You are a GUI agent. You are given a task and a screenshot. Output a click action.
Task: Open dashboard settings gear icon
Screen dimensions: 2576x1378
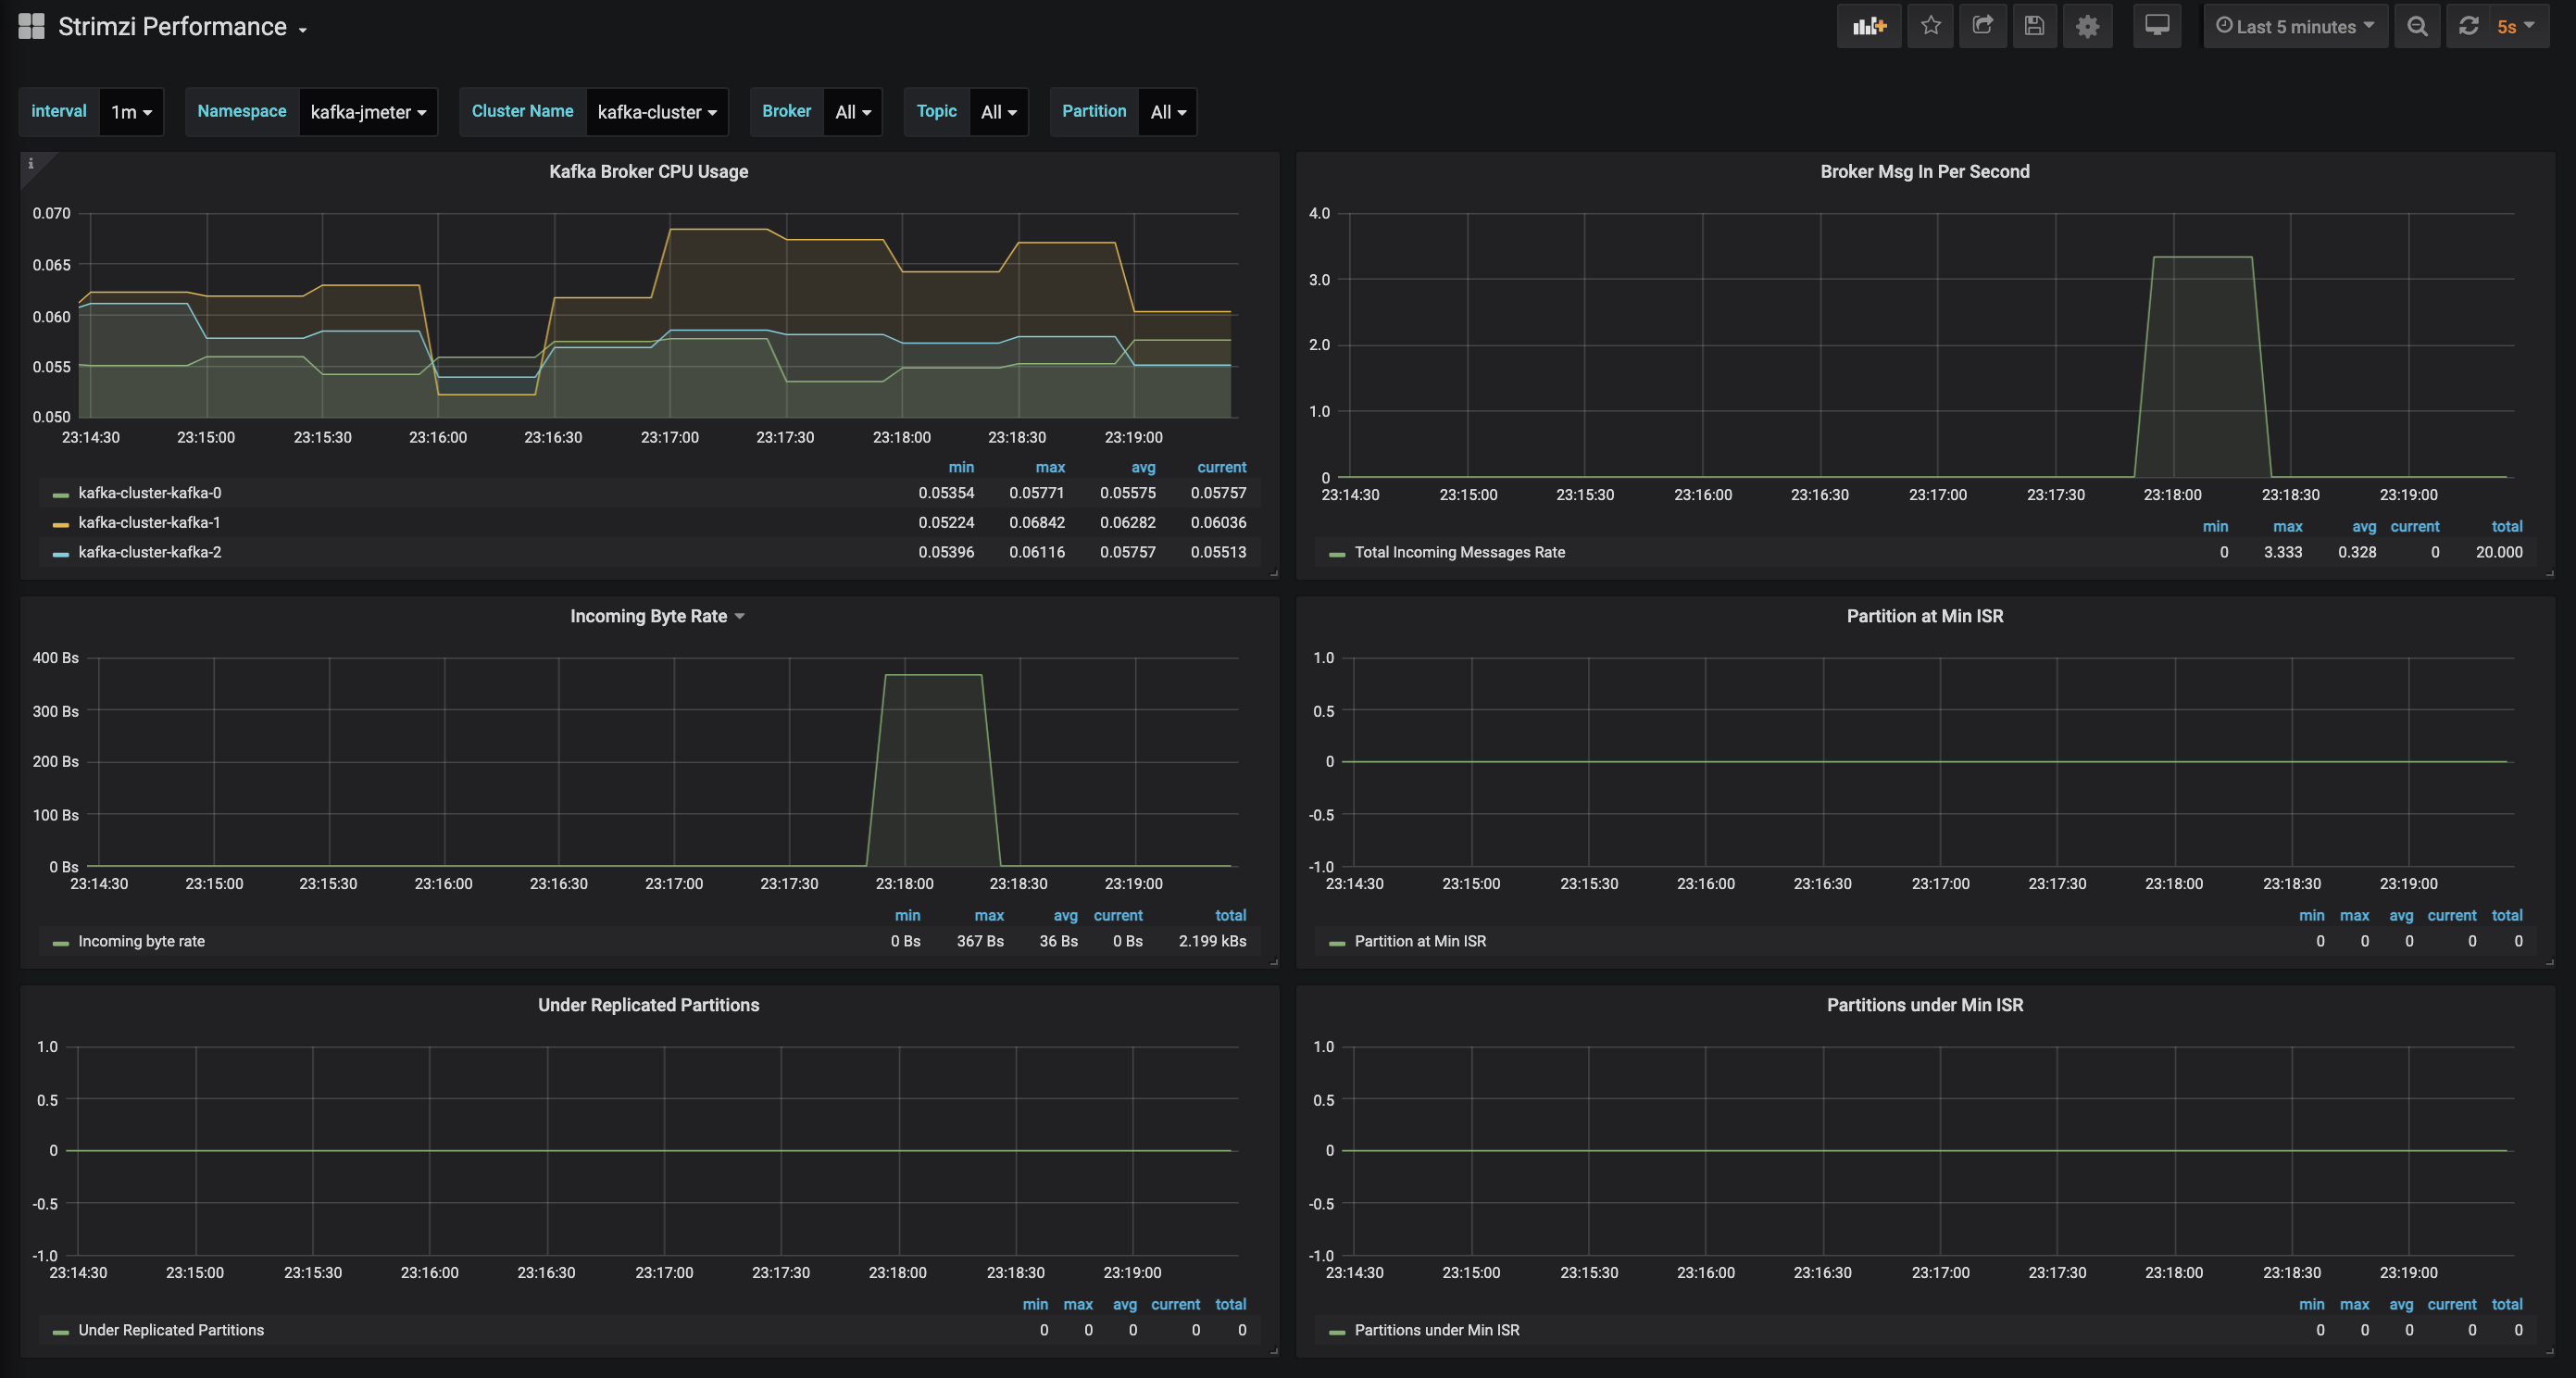[x=2087, y=26]
